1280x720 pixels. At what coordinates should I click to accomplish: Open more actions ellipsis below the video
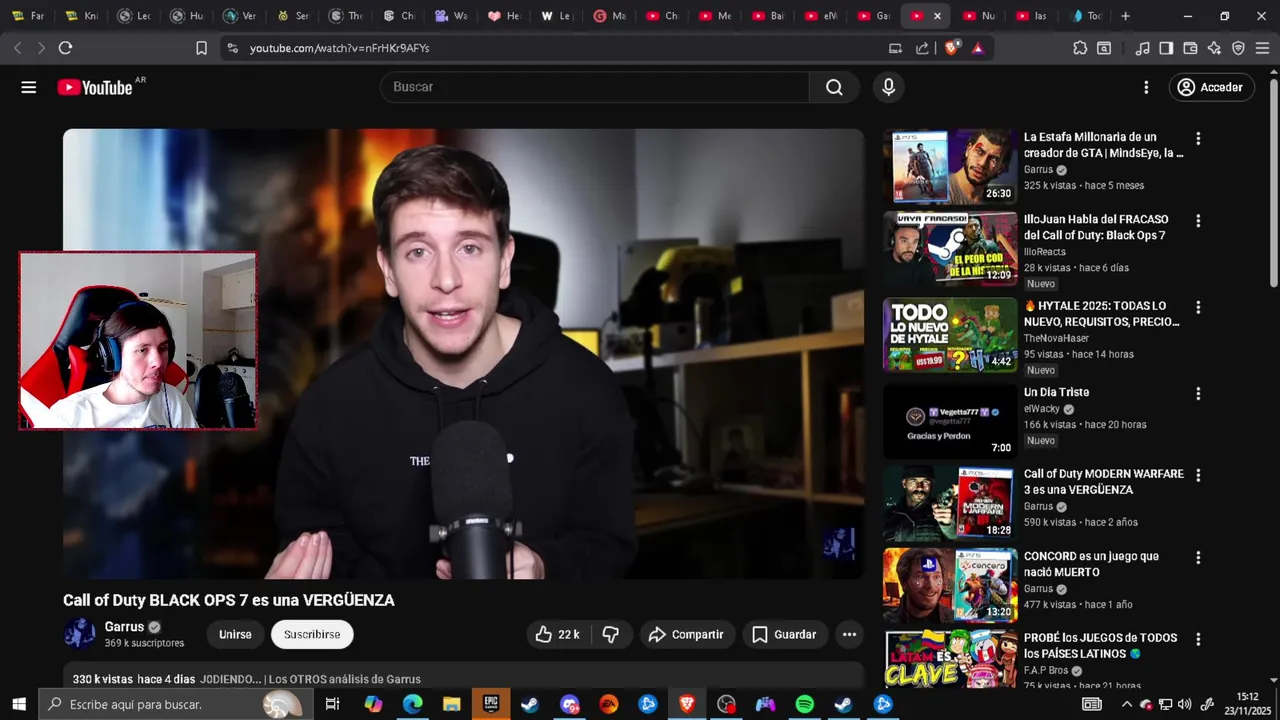pos(849,634)
